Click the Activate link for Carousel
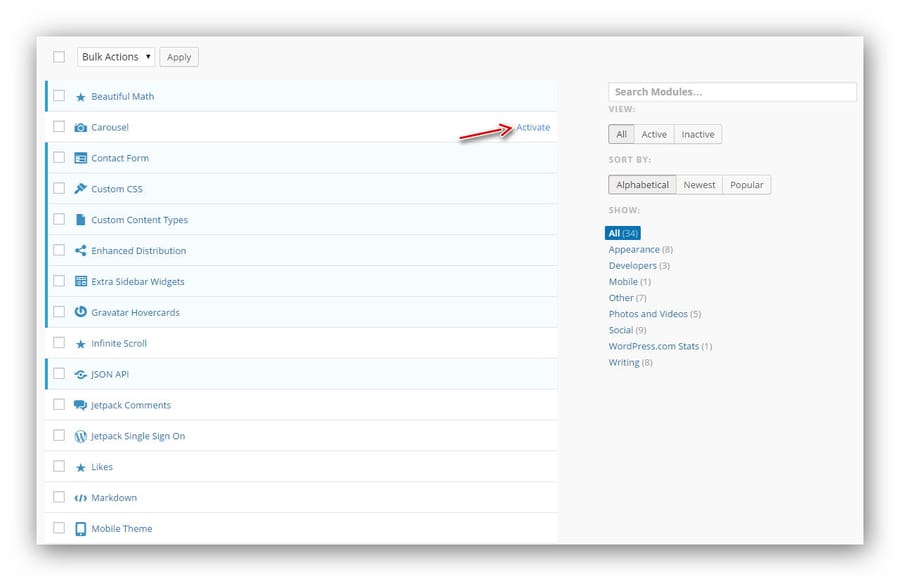The width and height of the screenshot is (900, 581). pos(533,127)
